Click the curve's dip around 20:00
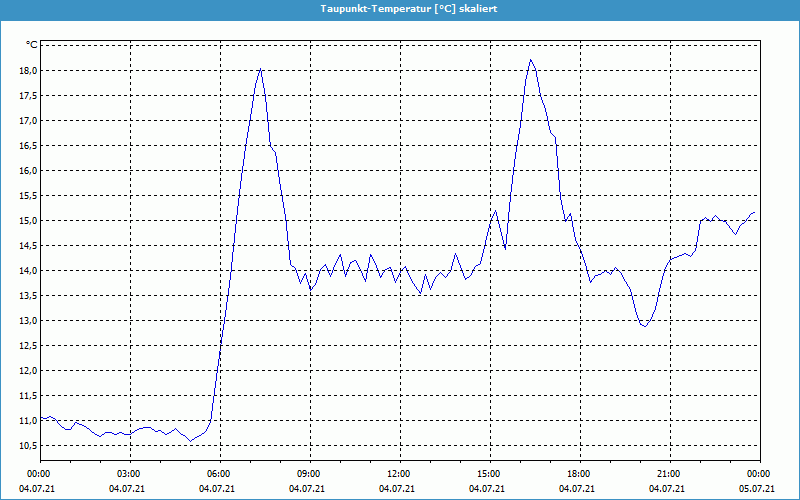This screenshot has width=800, height=500. (645, 326)
